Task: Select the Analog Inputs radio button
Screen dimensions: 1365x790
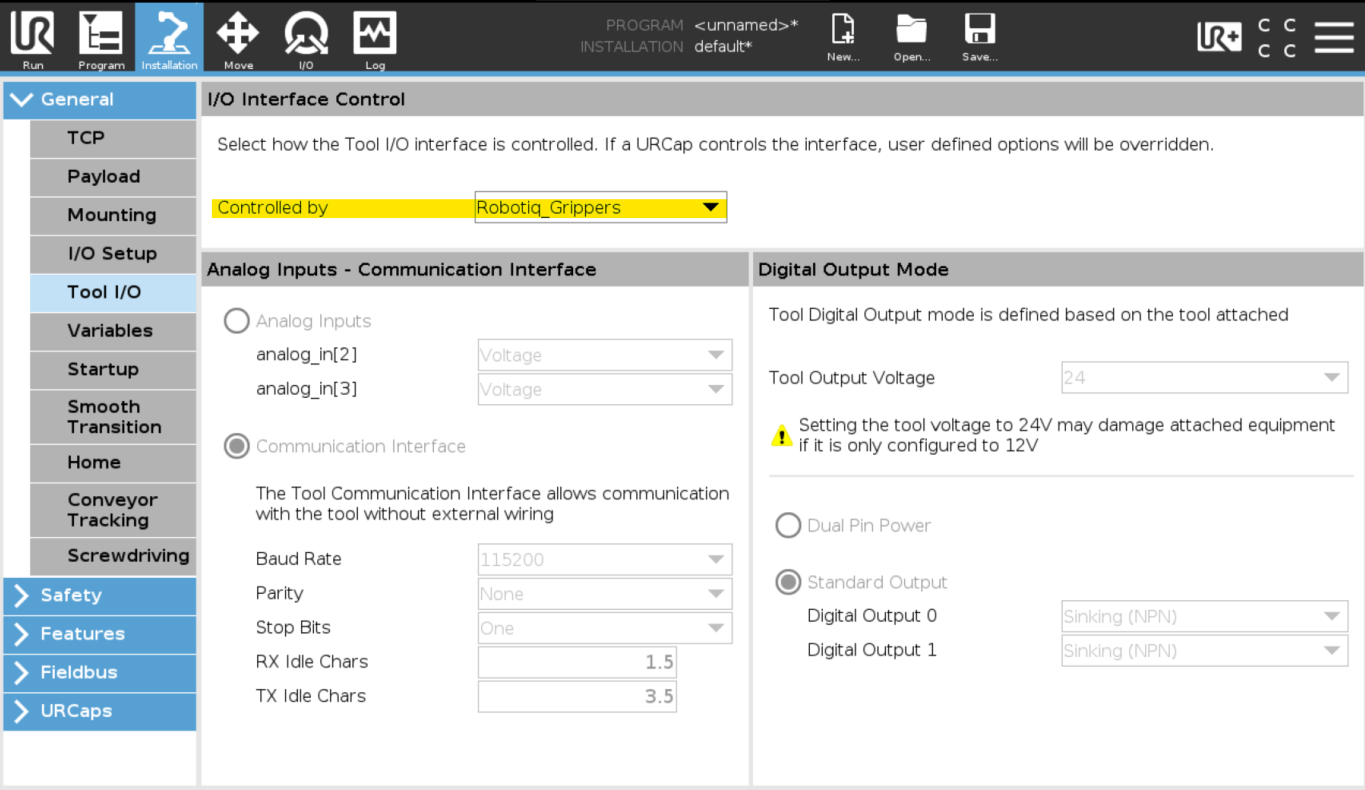Action: 236,320
